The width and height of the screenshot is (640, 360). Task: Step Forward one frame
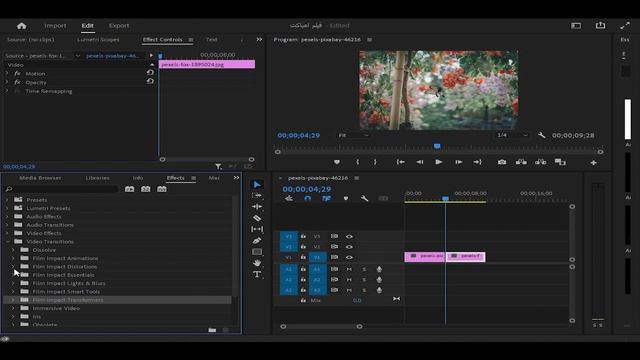coord(458,162)
